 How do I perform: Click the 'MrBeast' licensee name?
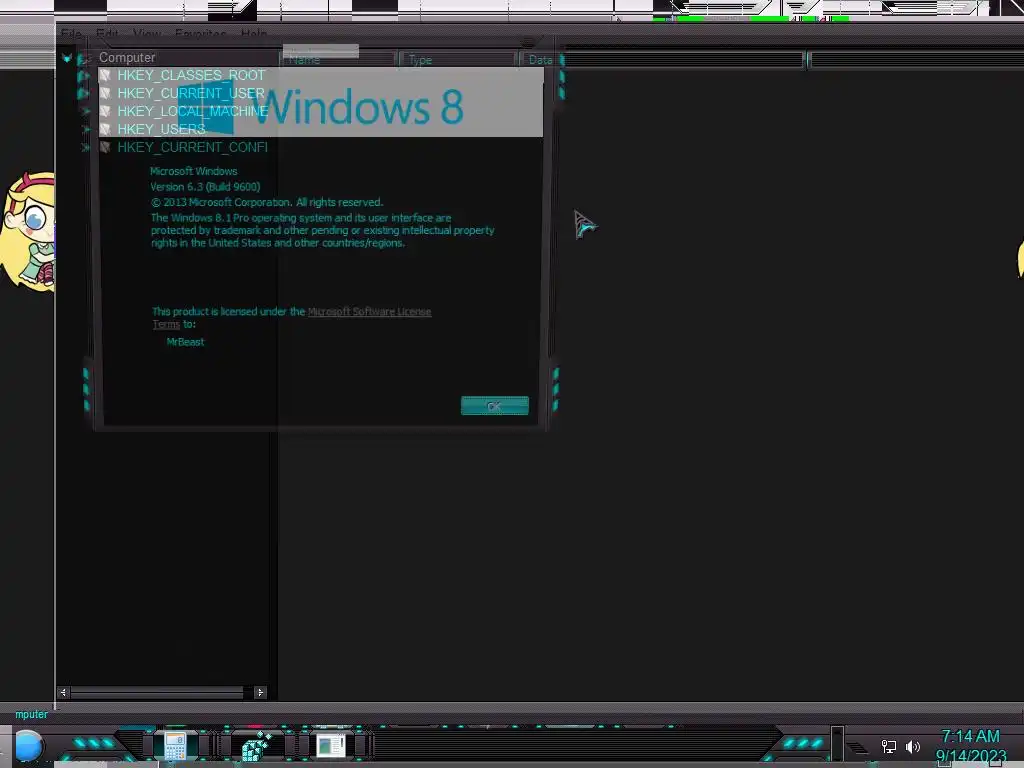185,342
